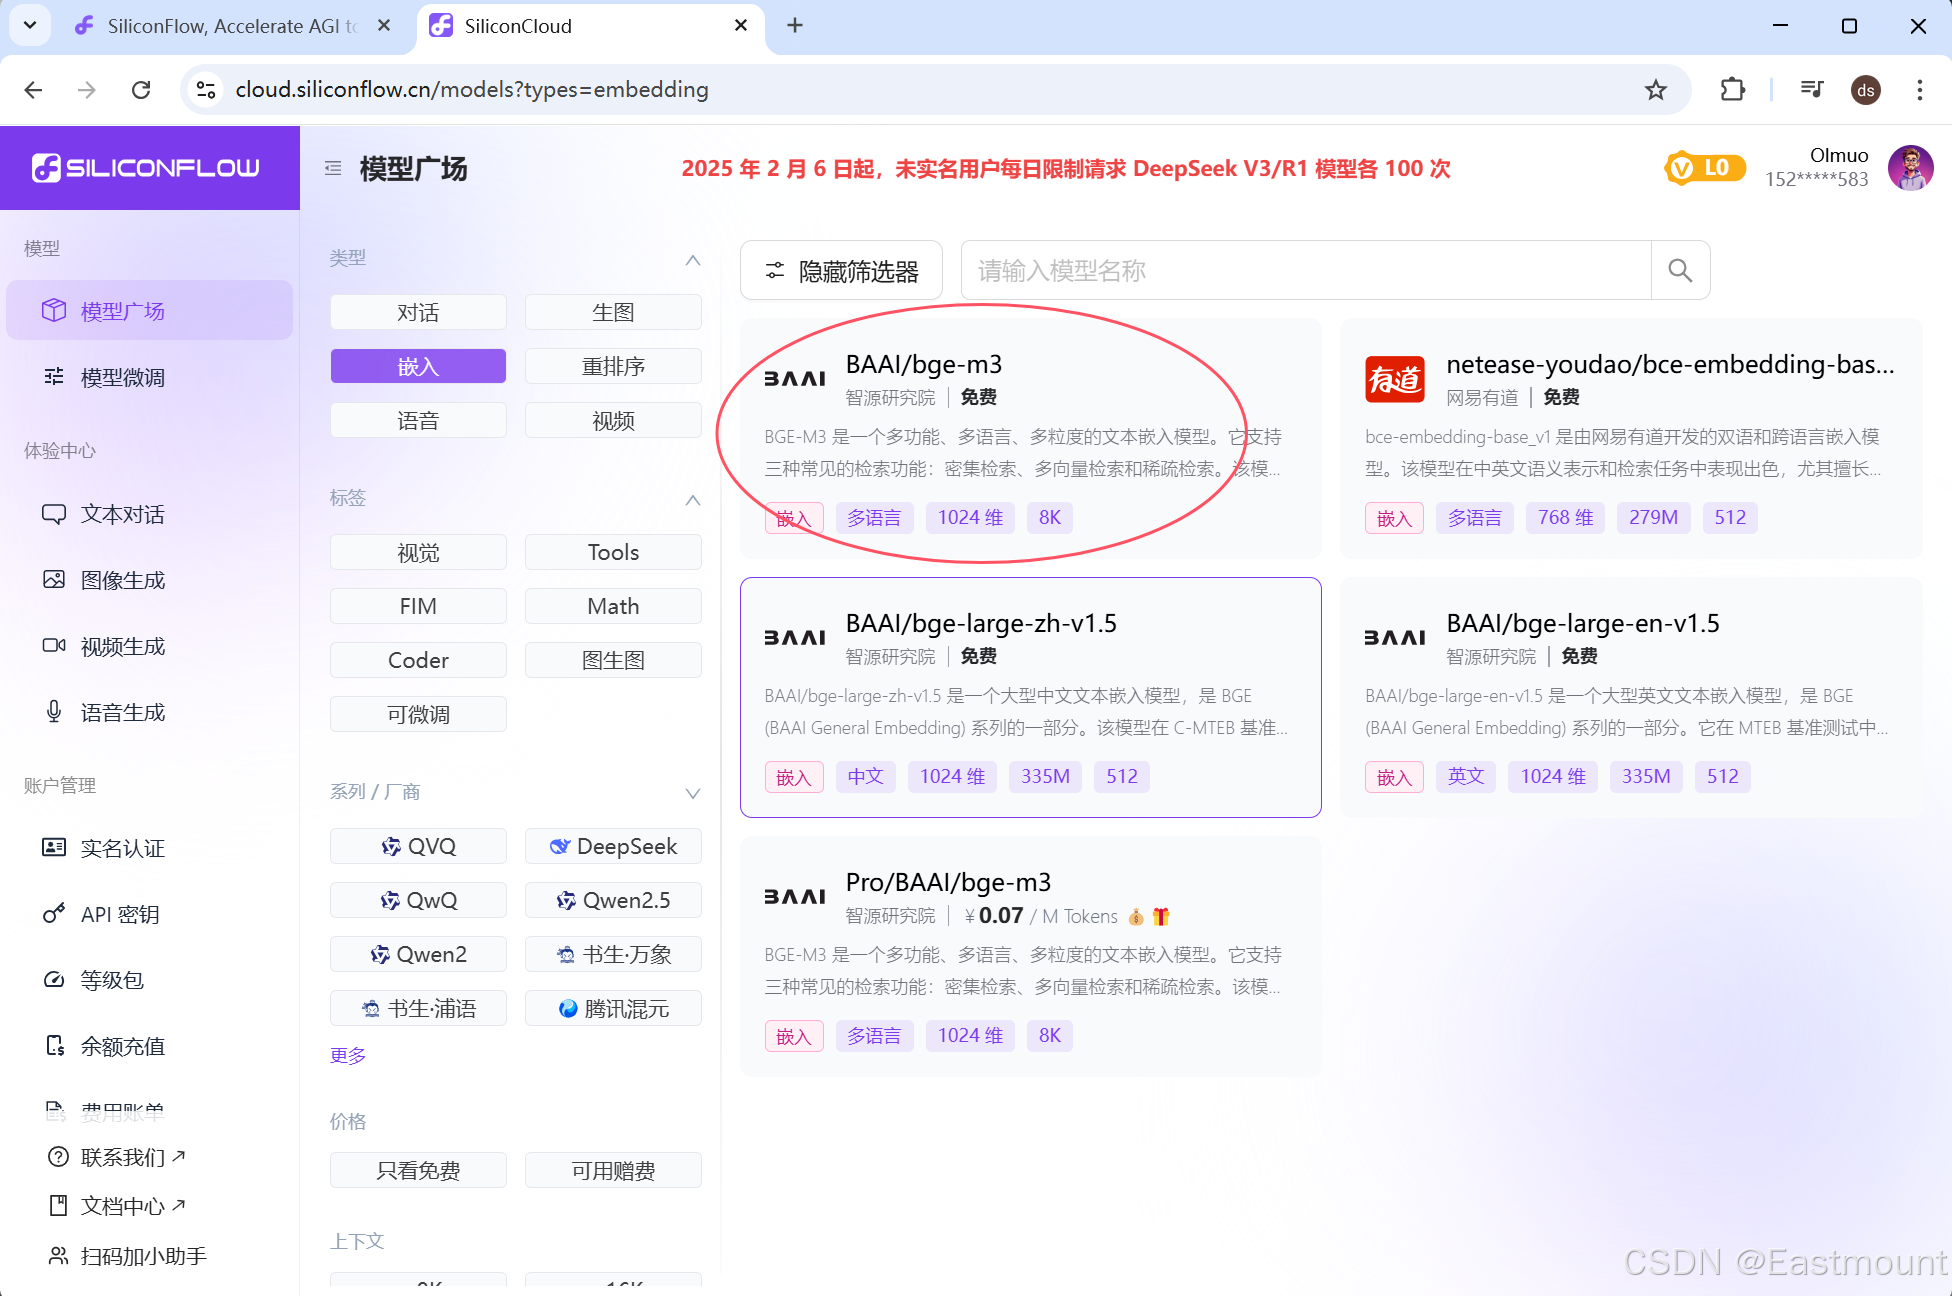Open new browser tab
Viewport: 1952px width, 1296px height.
click(795, 26)
